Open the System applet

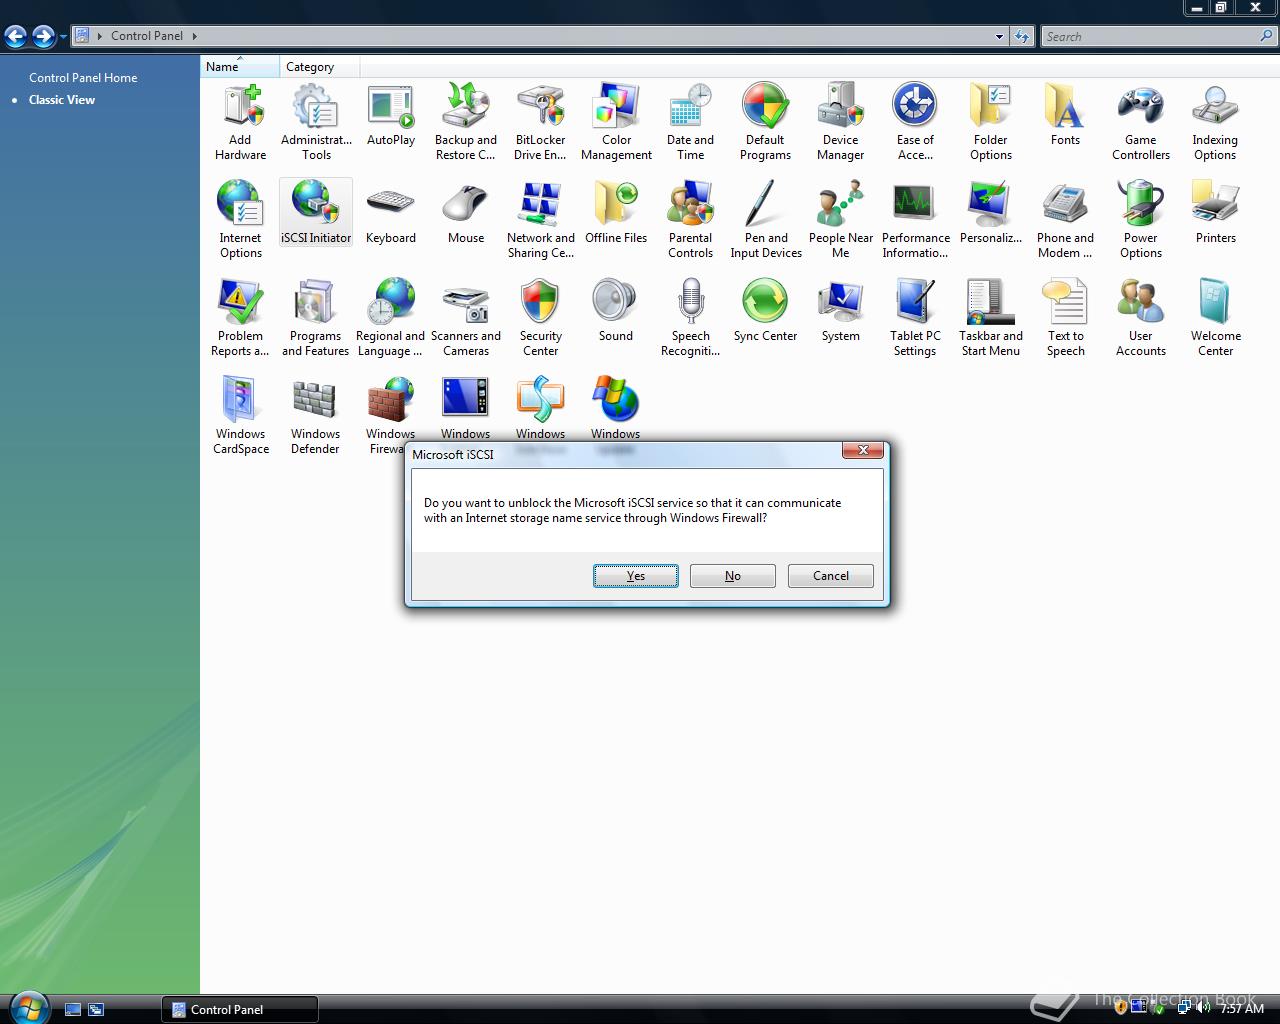click(841, 310)
